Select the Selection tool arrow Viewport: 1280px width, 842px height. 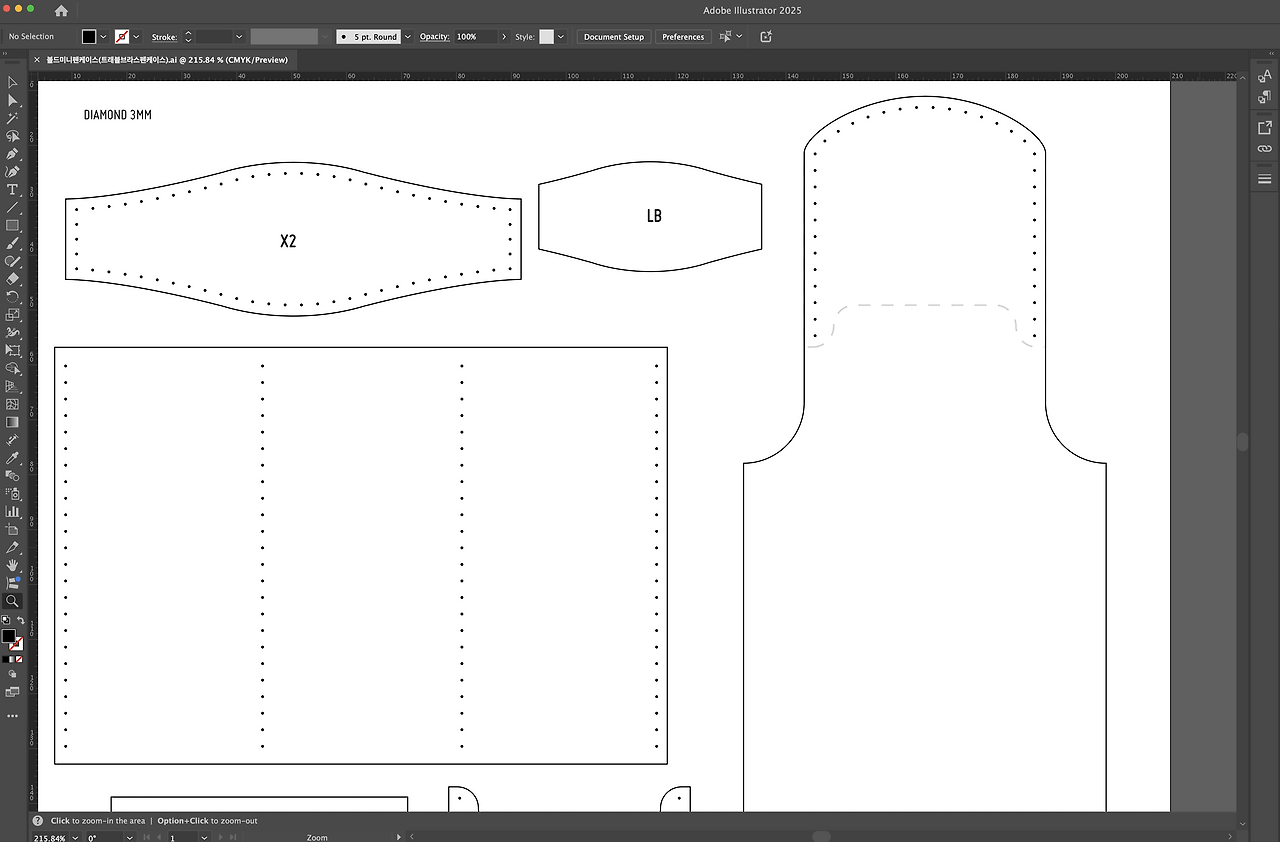(x=13, y=83)
